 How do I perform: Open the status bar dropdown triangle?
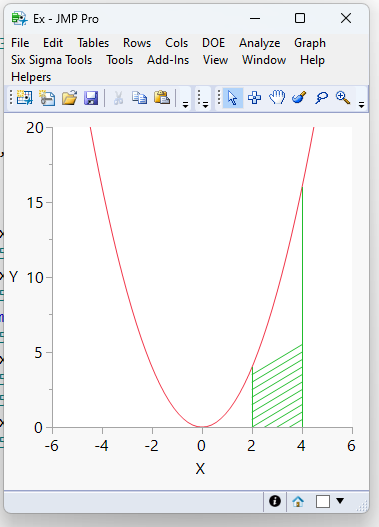pyautogui.click(x=340, y=501)
